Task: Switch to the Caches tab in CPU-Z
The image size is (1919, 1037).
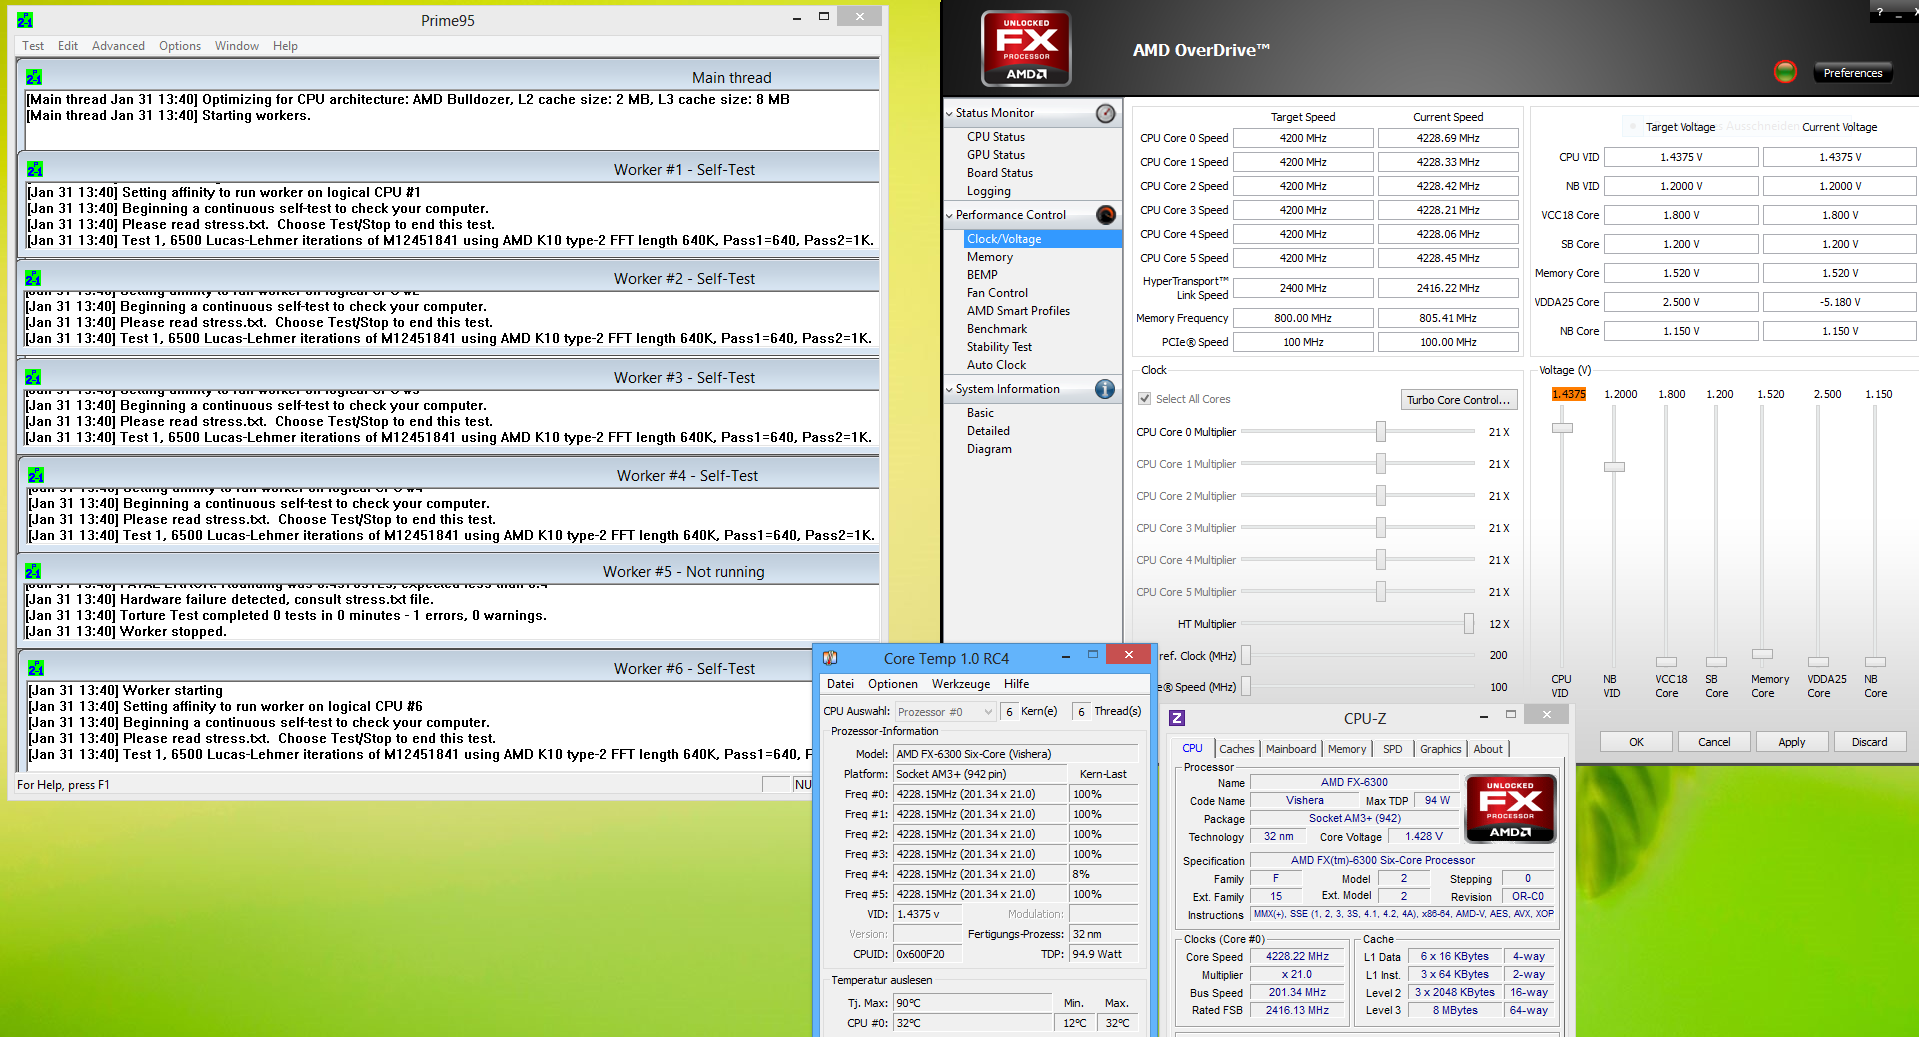Action: (x=1237, y=749)
